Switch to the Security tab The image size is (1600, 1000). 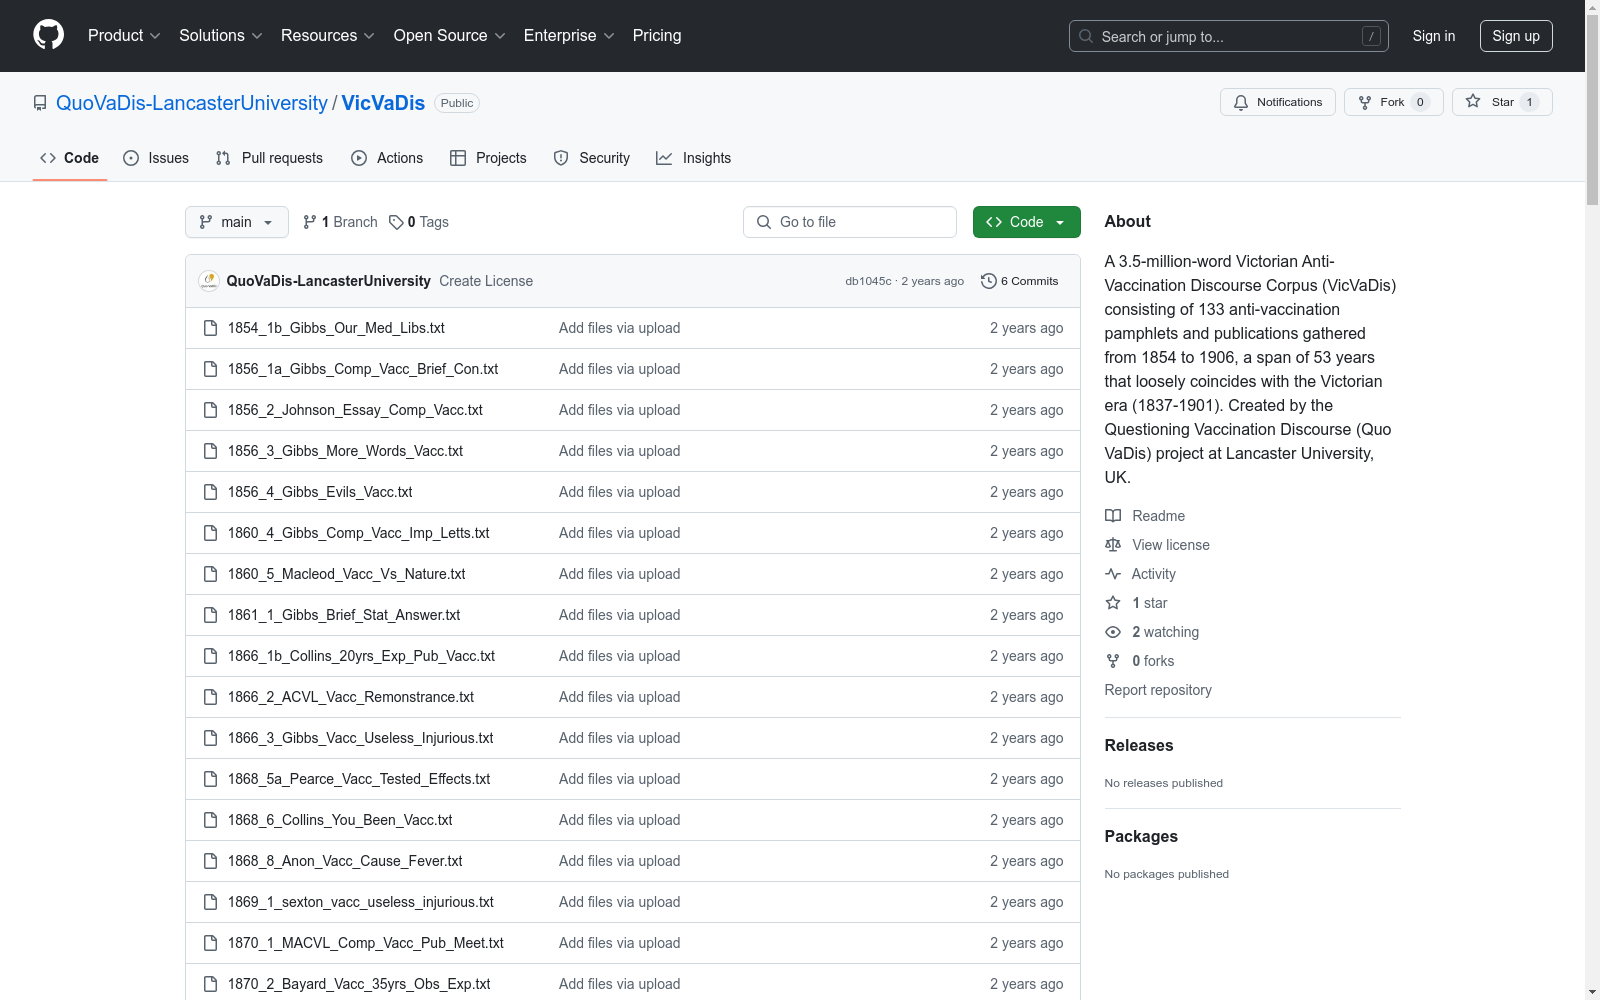pyautogui.click(x=592, y=158)
